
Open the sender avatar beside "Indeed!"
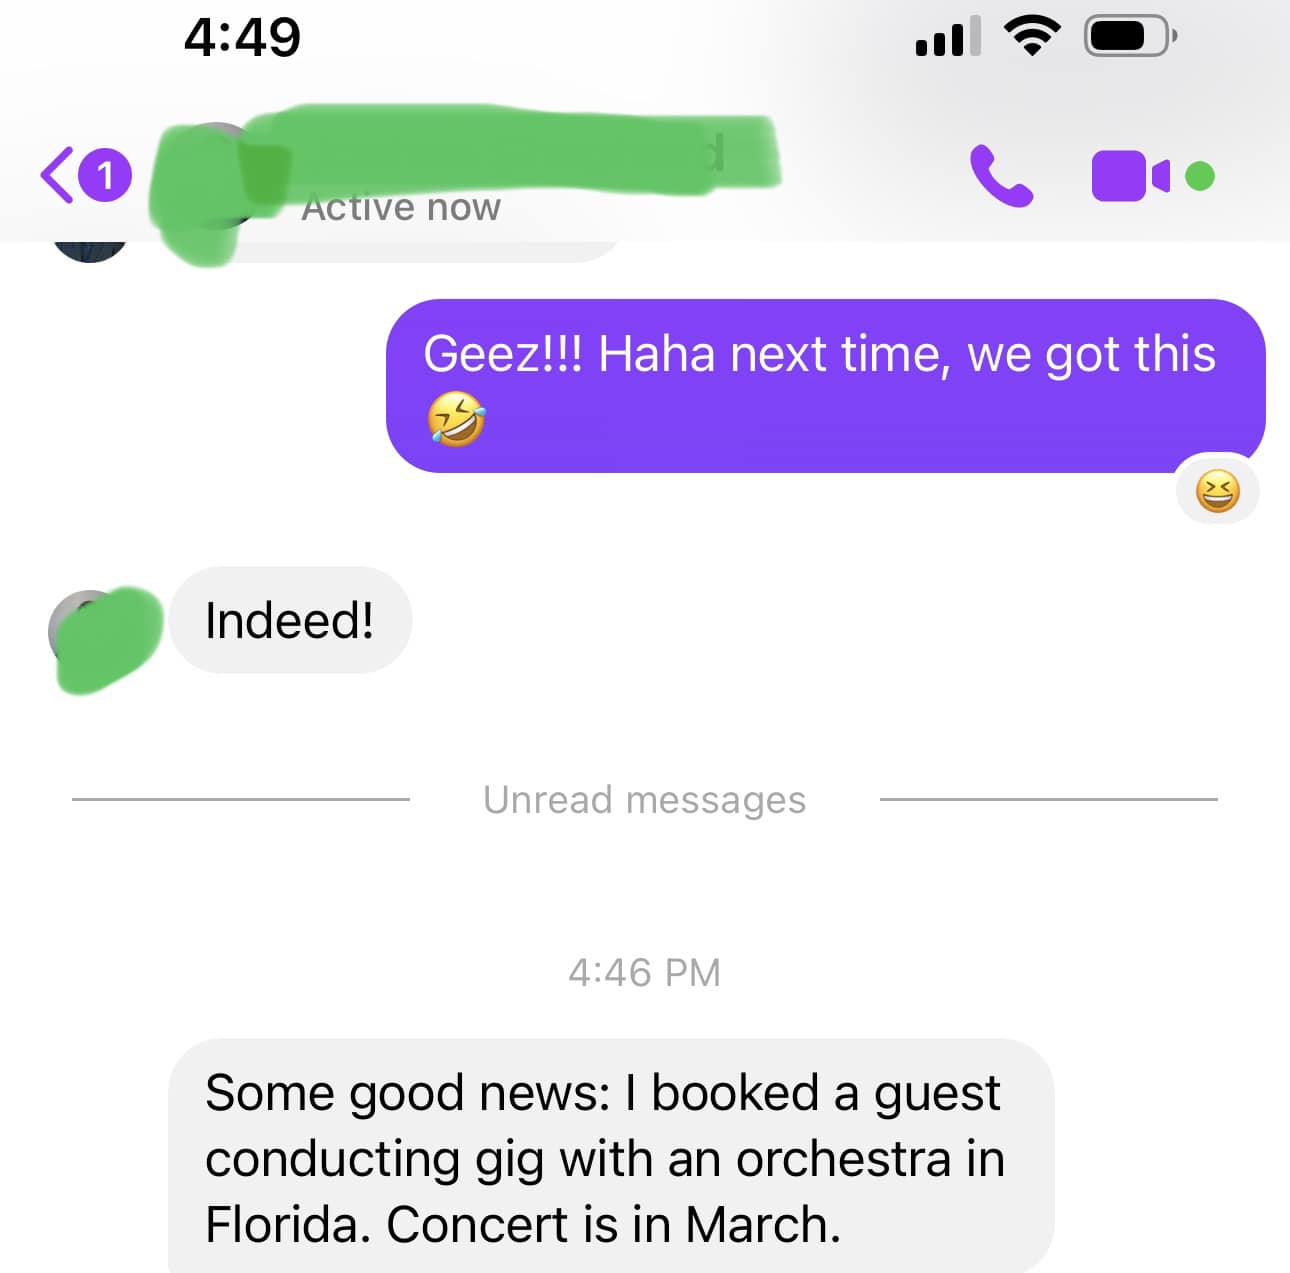(x=104, y=639)
